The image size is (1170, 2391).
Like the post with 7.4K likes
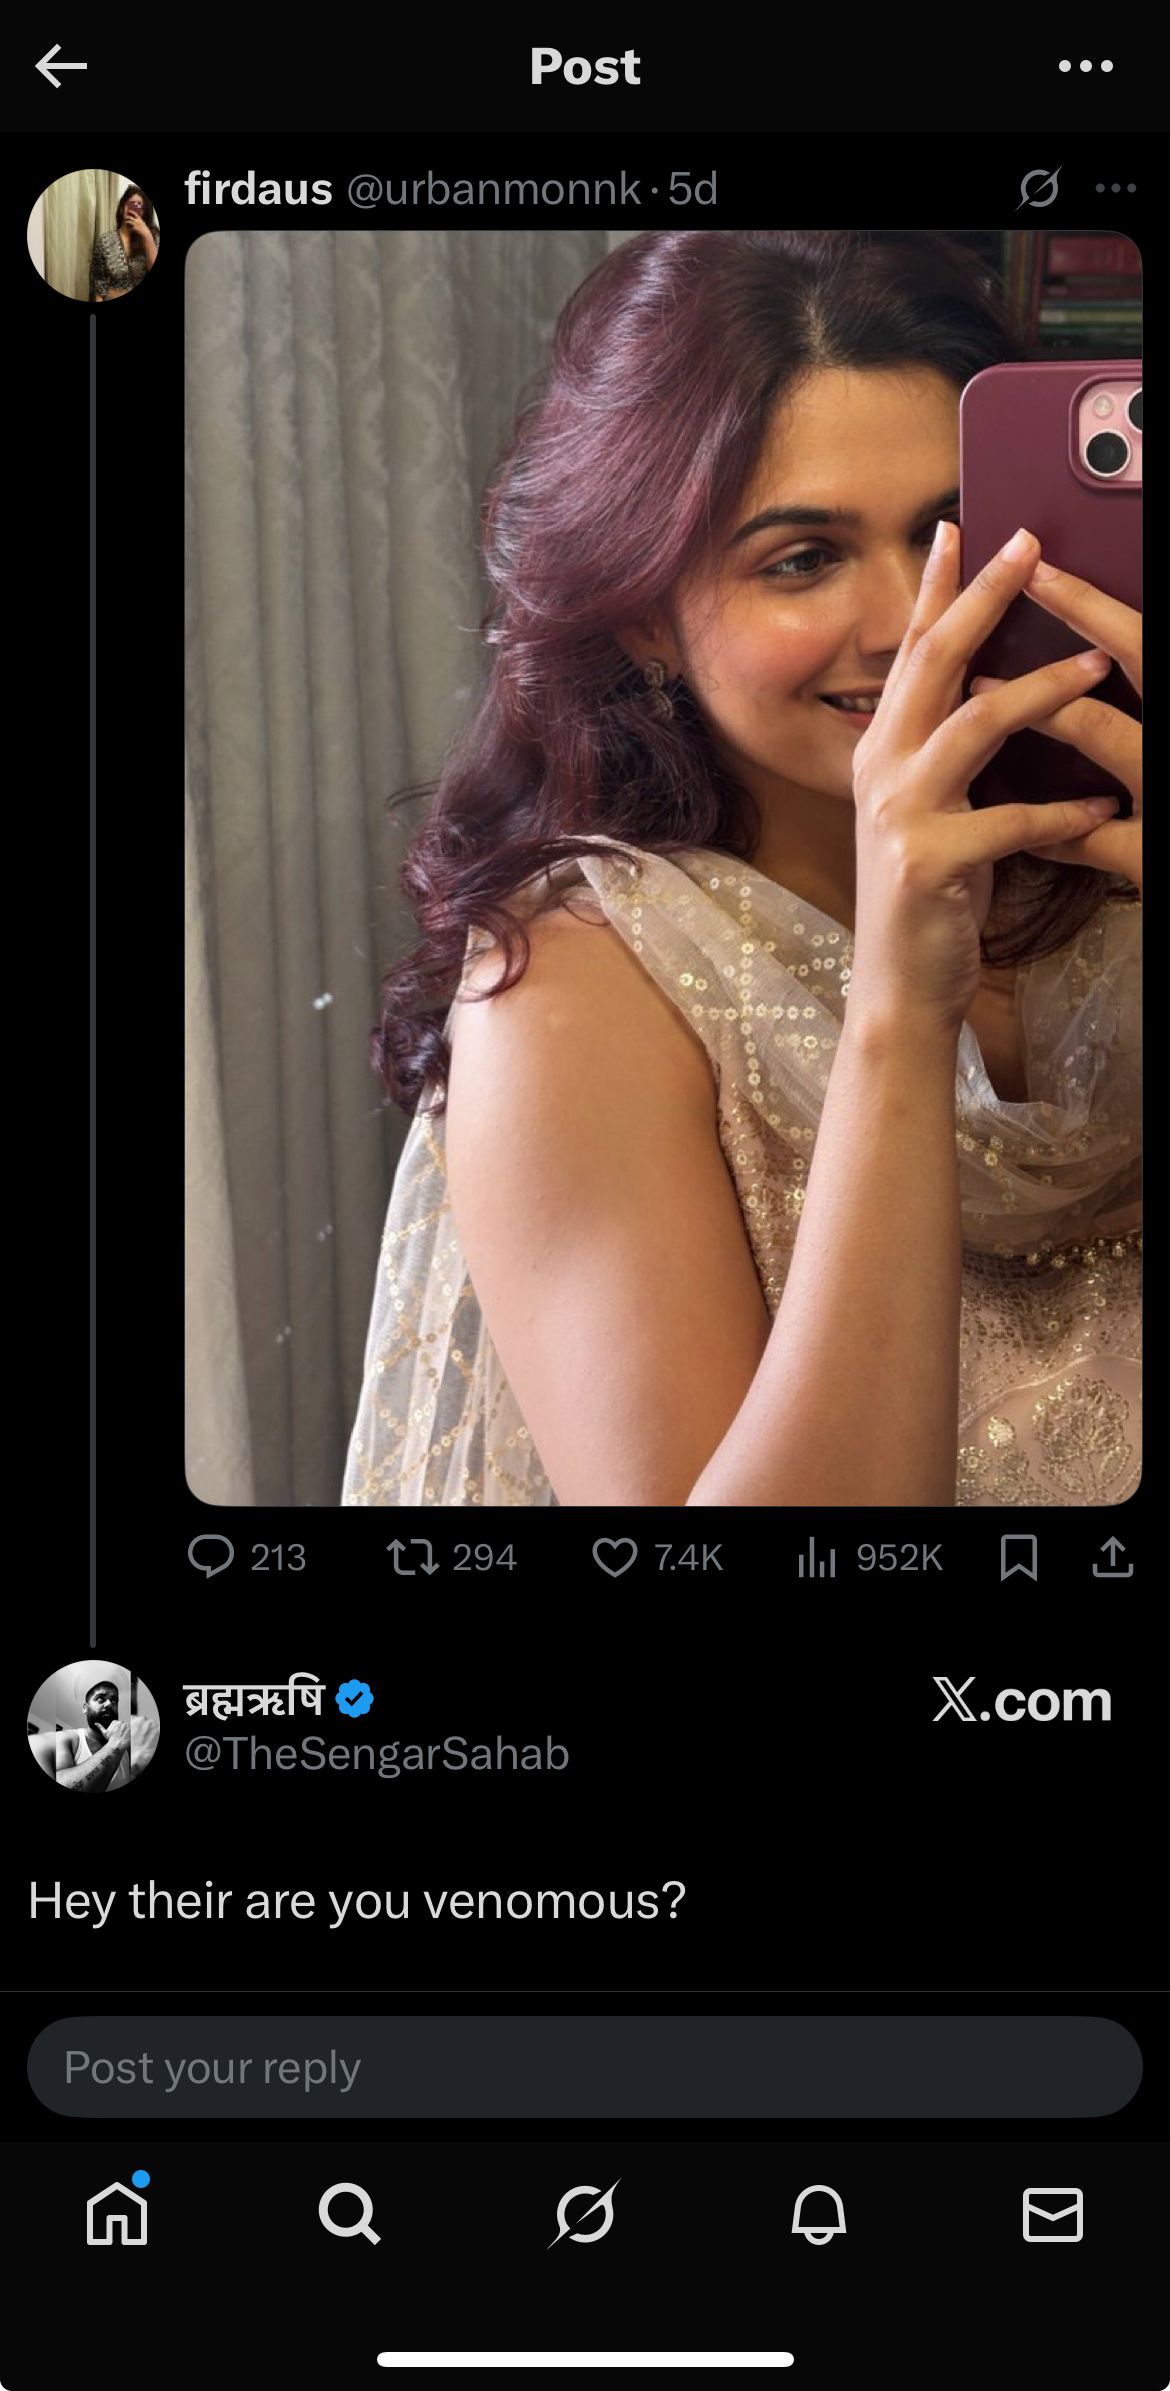pyautogui.click(x=614, y=1557)
